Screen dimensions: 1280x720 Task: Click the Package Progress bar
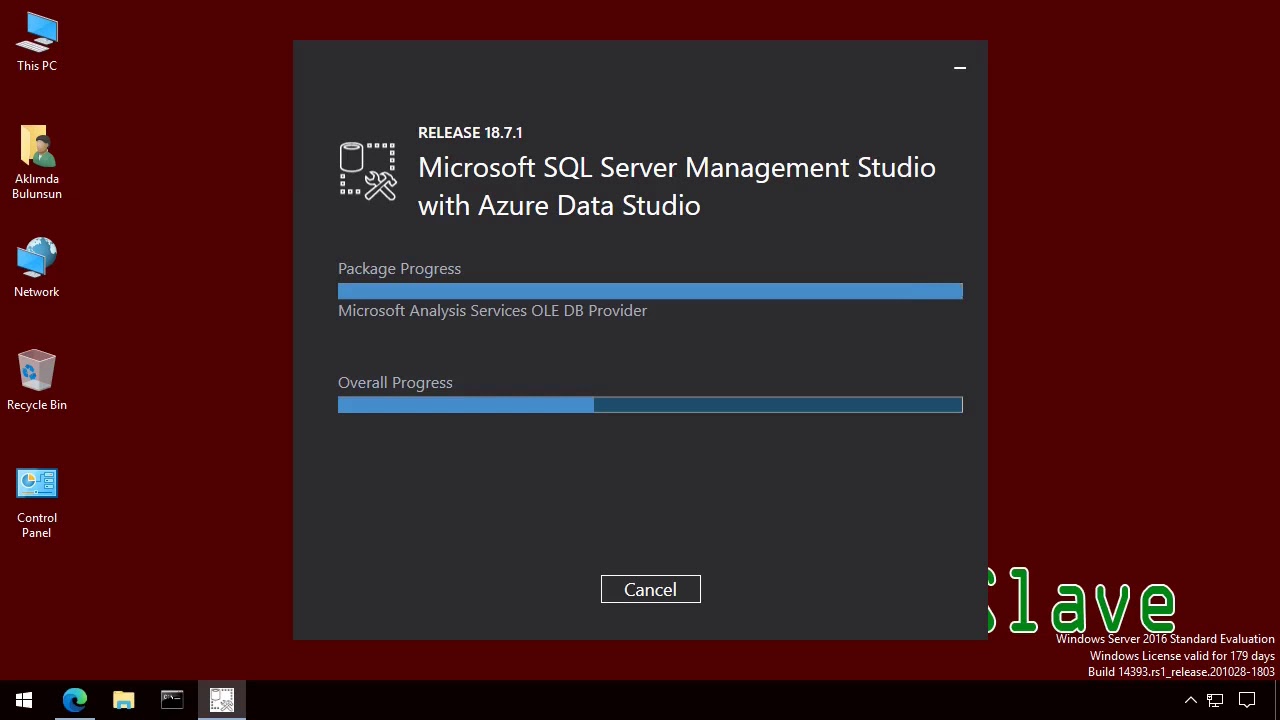click(x=650, y=291)
